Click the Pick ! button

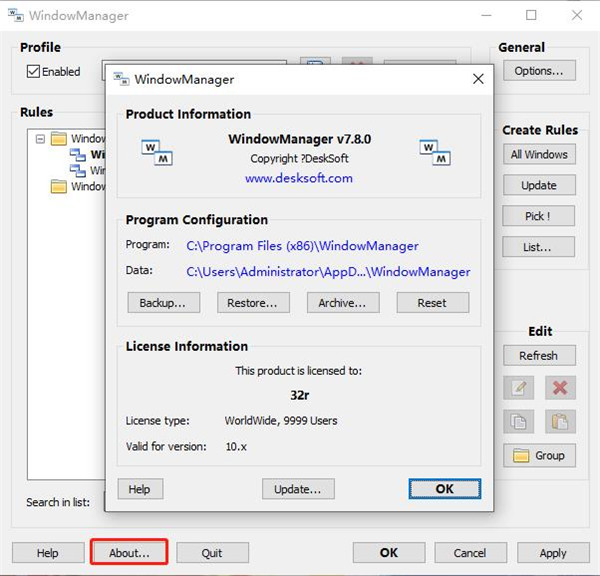538,216
